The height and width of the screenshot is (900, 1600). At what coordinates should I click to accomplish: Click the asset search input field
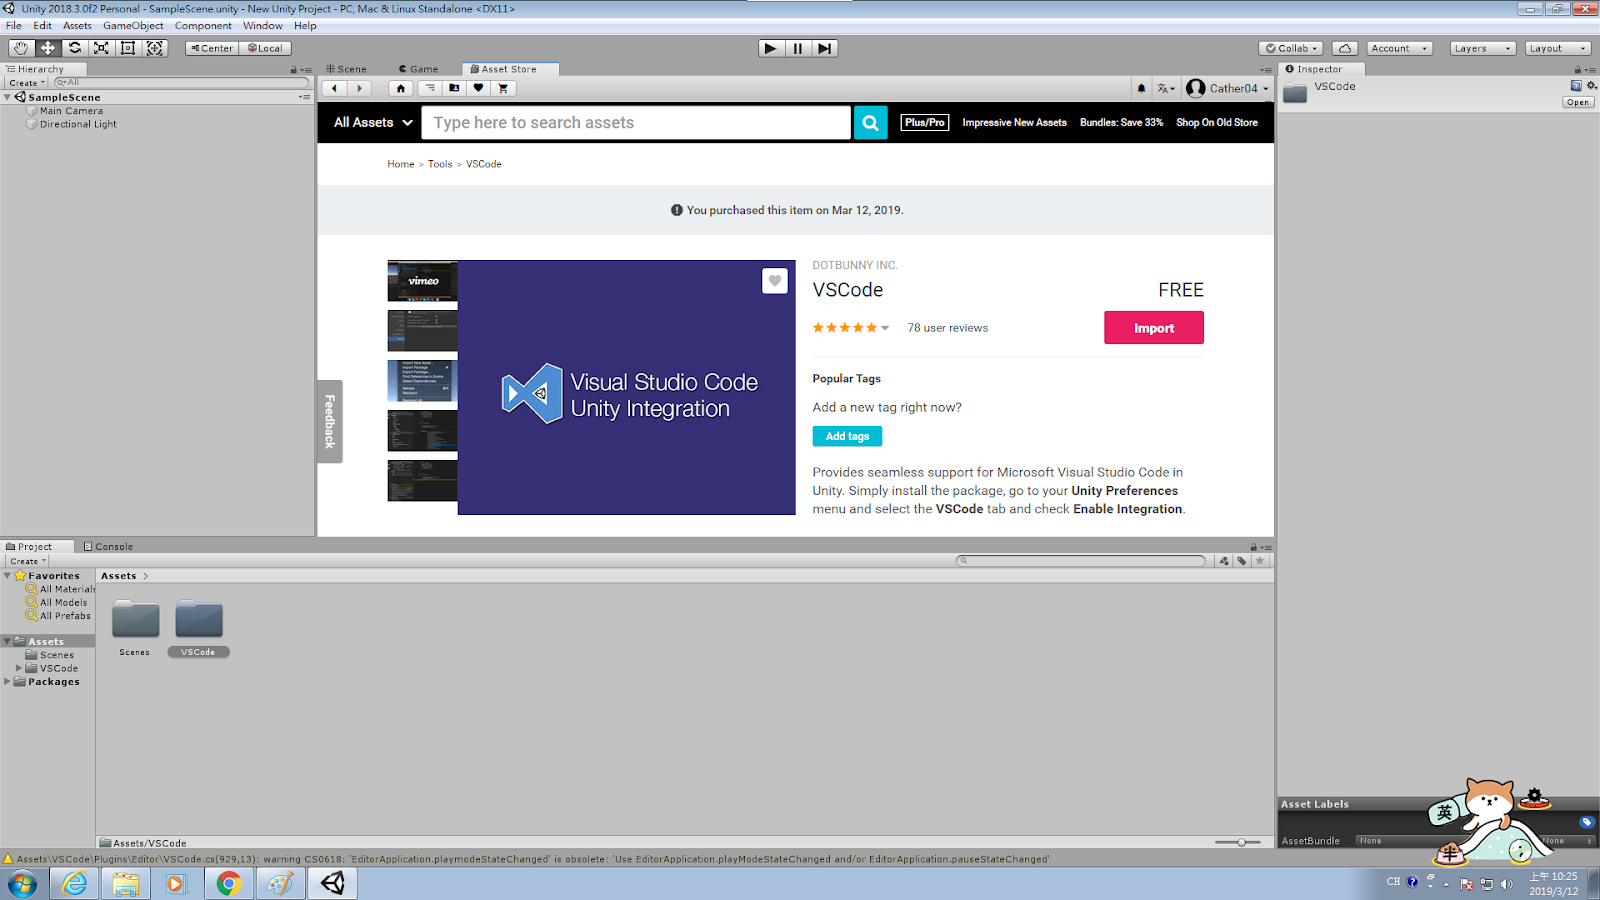(636, 122)
